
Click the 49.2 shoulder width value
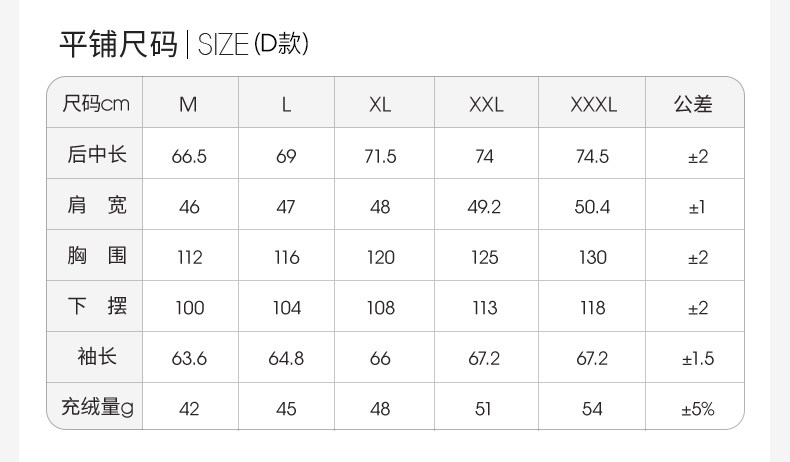[x=484, y=207]
